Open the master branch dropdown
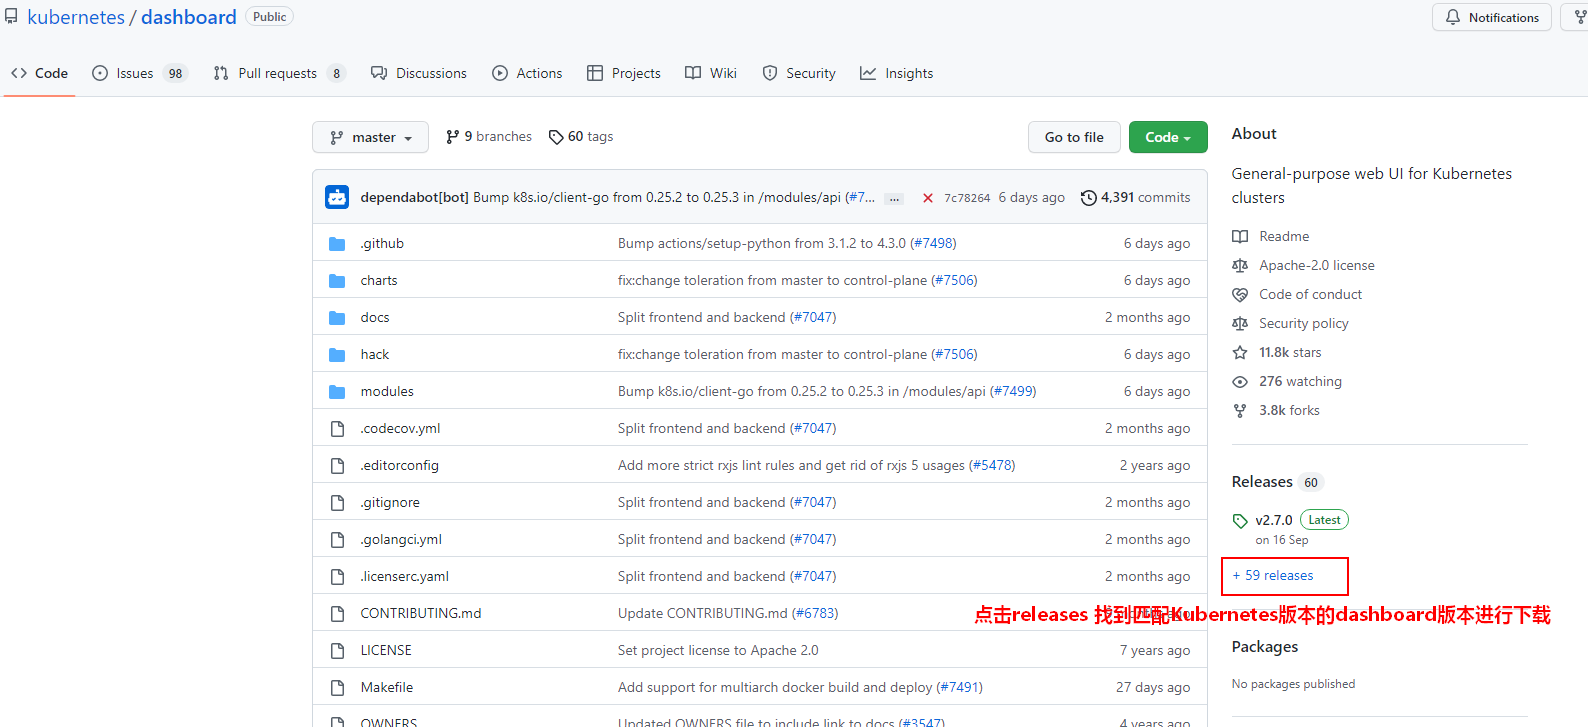The width and height of the screenshot is (1588, 727). [x=370, y=137]
